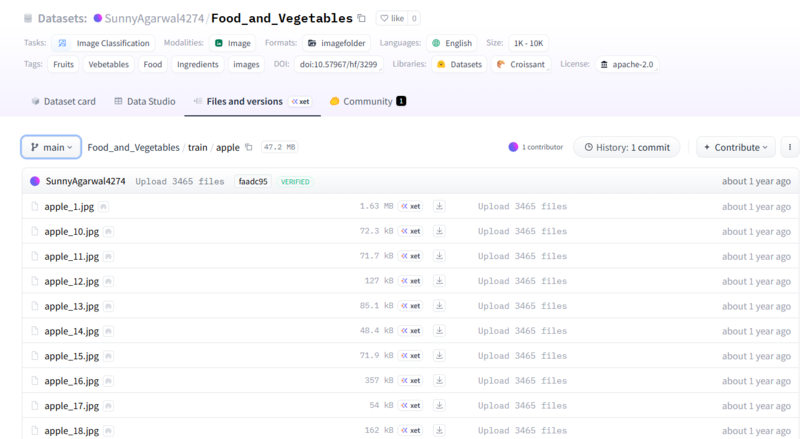Click the xet badge for apple_1.jpg
Viewport: 800px width, 439px height.
[410, 206]
